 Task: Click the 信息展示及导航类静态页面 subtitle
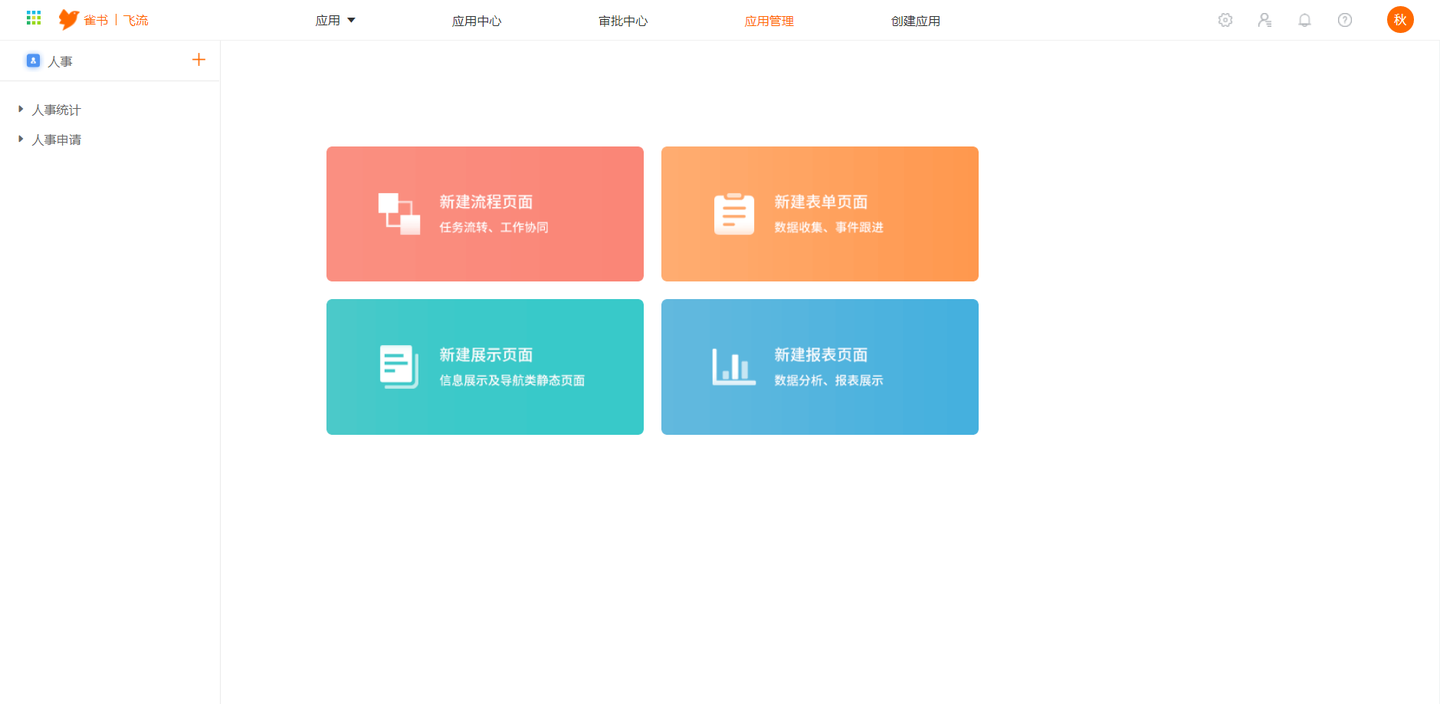(x=512, y=381)
